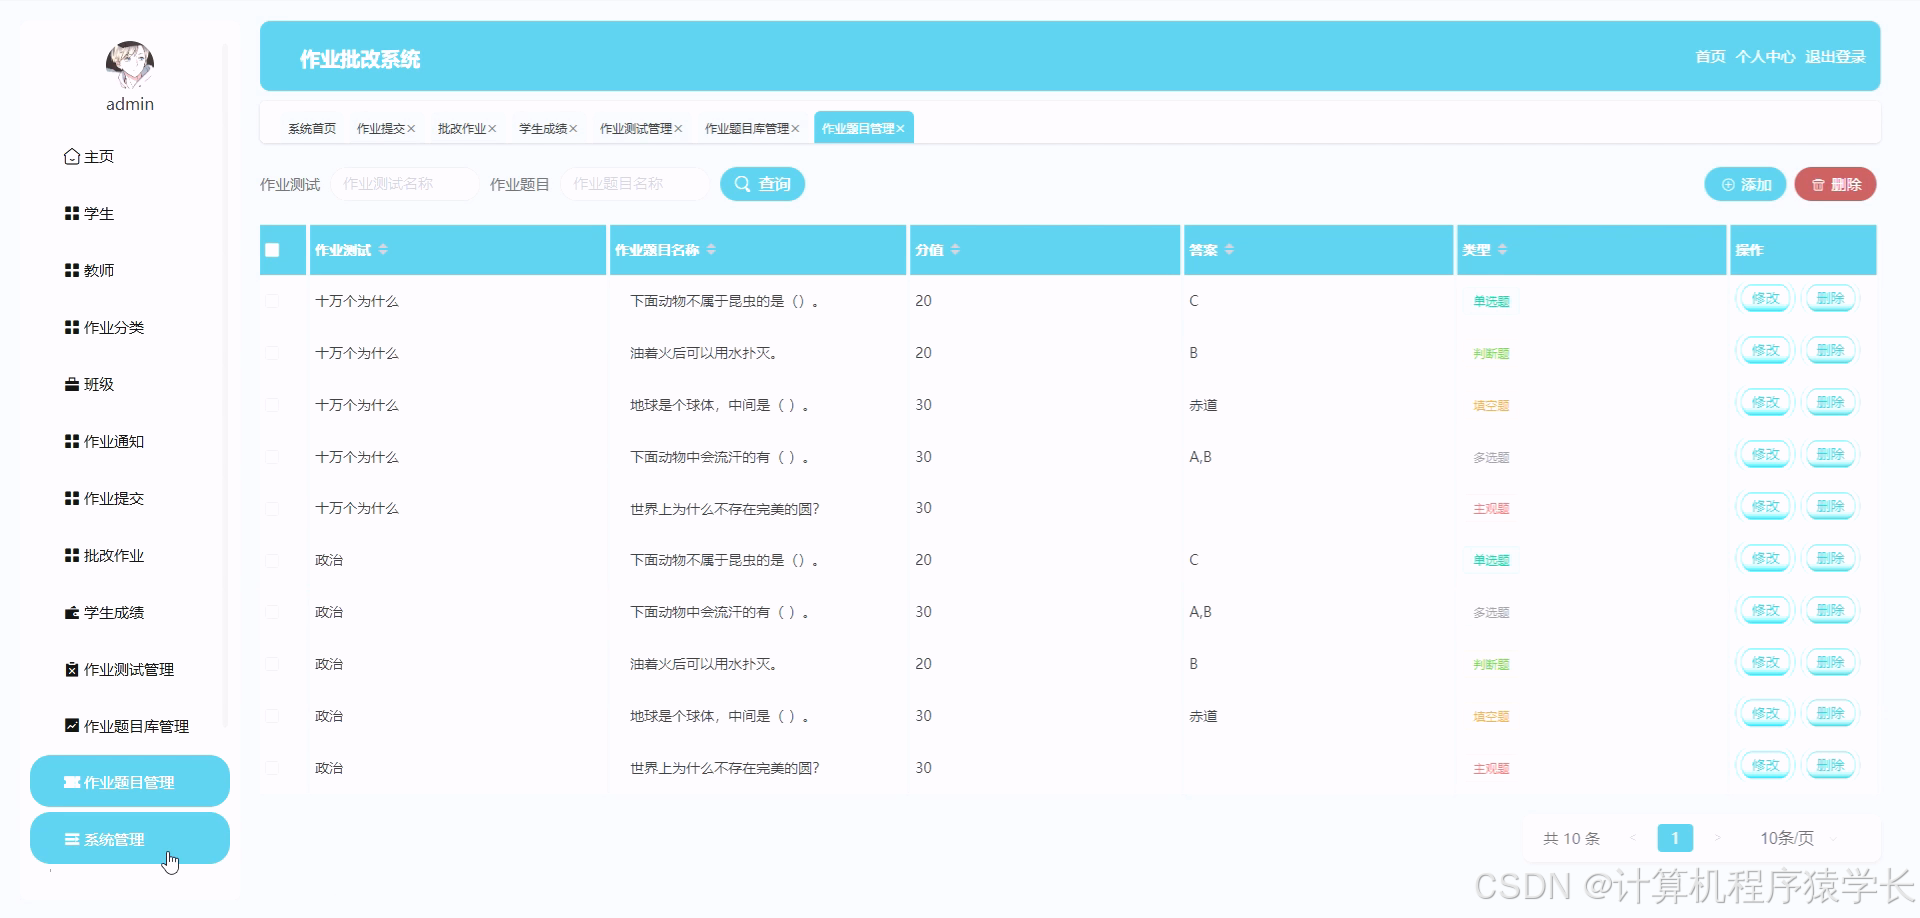Screen dimensions: 1920x918
Task: Click the 作业题目库管理 sidebar icon
Action: pyautogui.click(x=71, y=726)
